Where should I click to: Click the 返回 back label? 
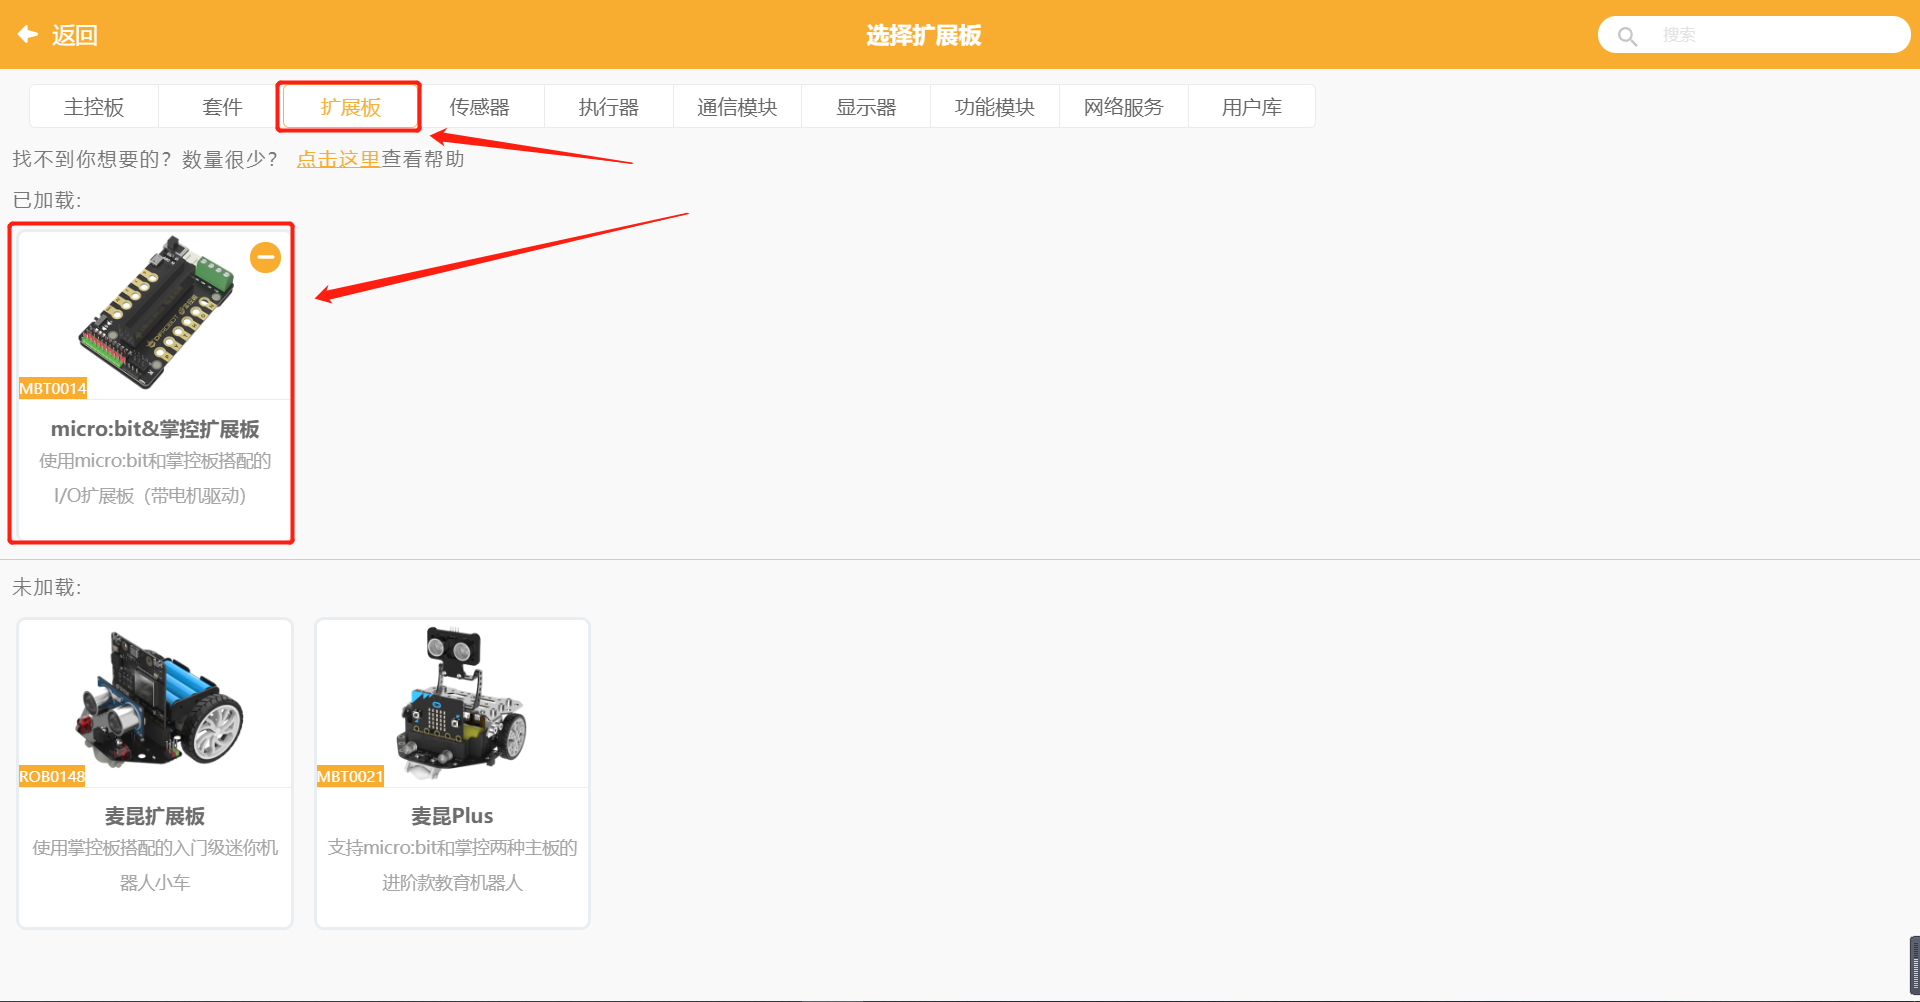(75, 36)
